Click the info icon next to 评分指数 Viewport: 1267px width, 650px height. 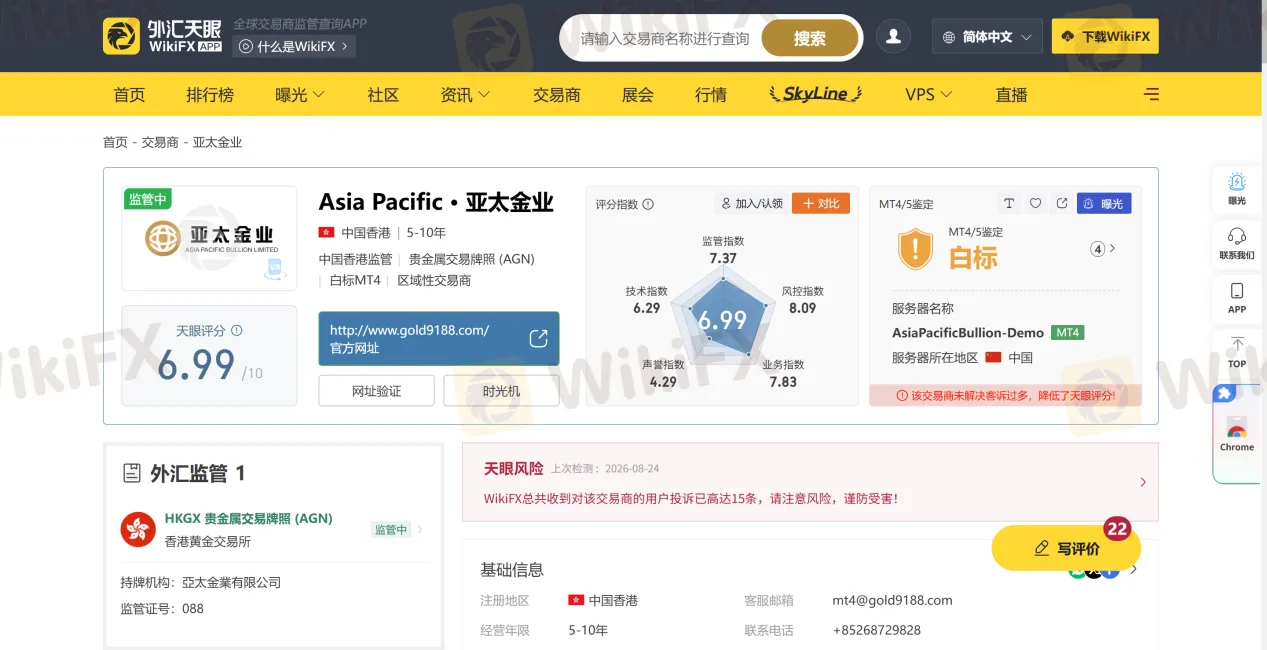coord(648,204)
